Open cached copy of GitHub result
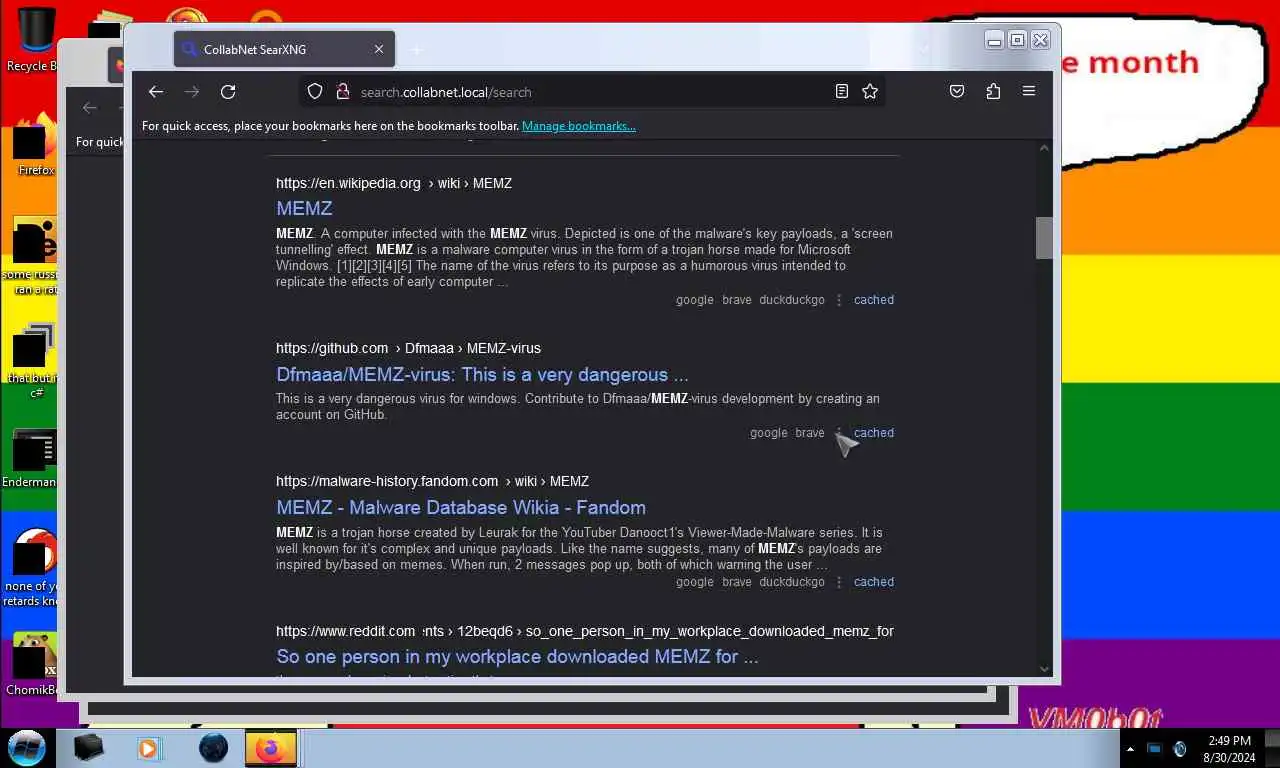 pyautogui.click(x=874, y=433)
